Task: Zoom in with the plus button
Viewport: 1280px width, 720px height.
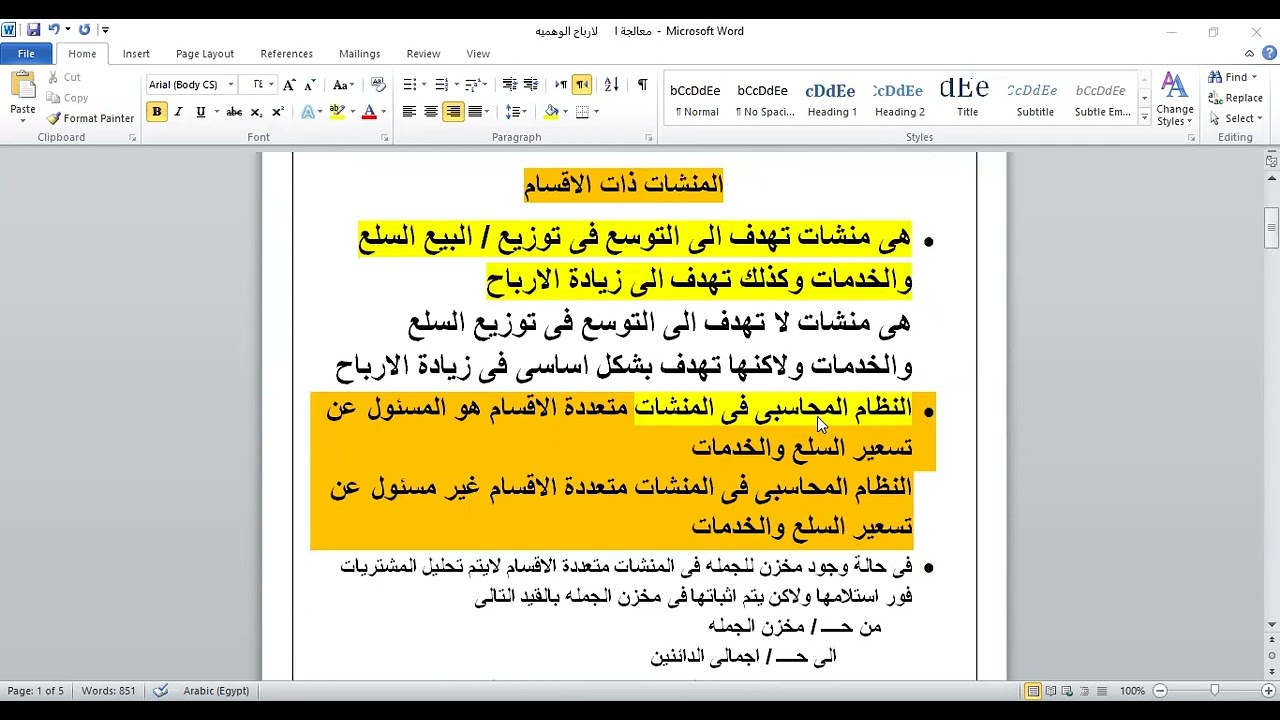Action: [1269, 691]
